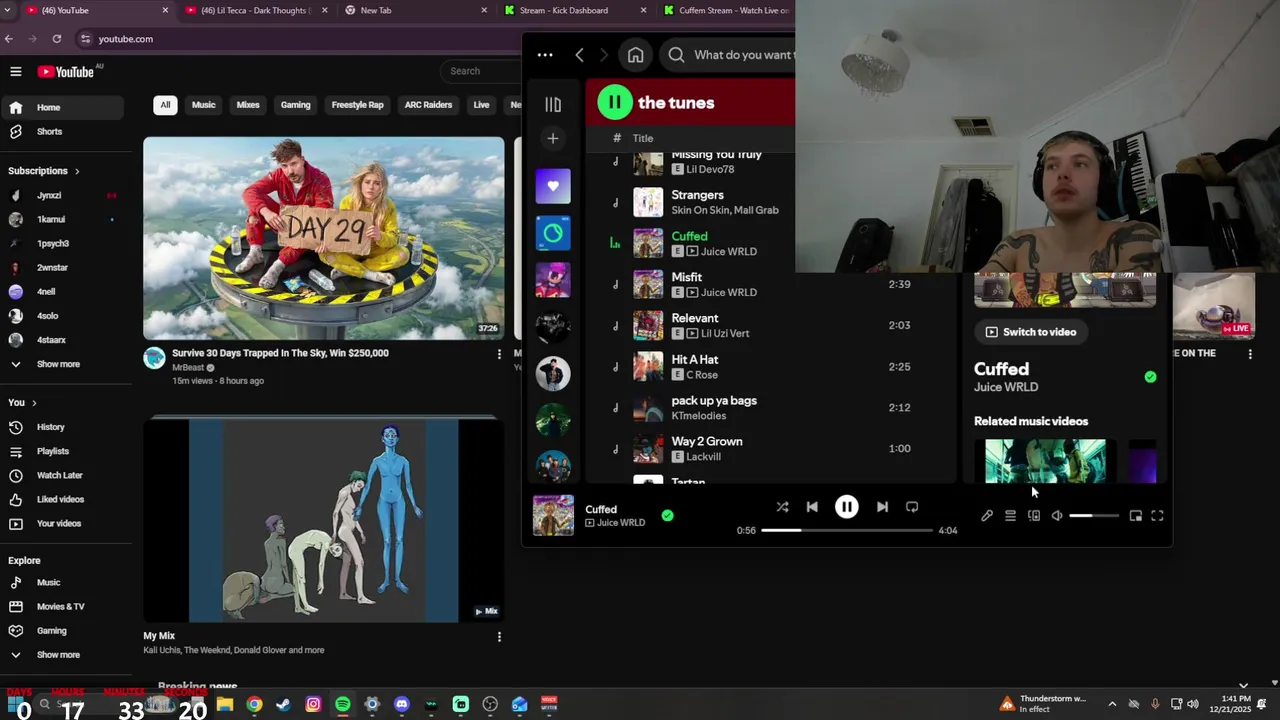Viewport: 1280px width, 720px height.
Task: Open YouTube hamburger guide menu
Action: (16, 71)
